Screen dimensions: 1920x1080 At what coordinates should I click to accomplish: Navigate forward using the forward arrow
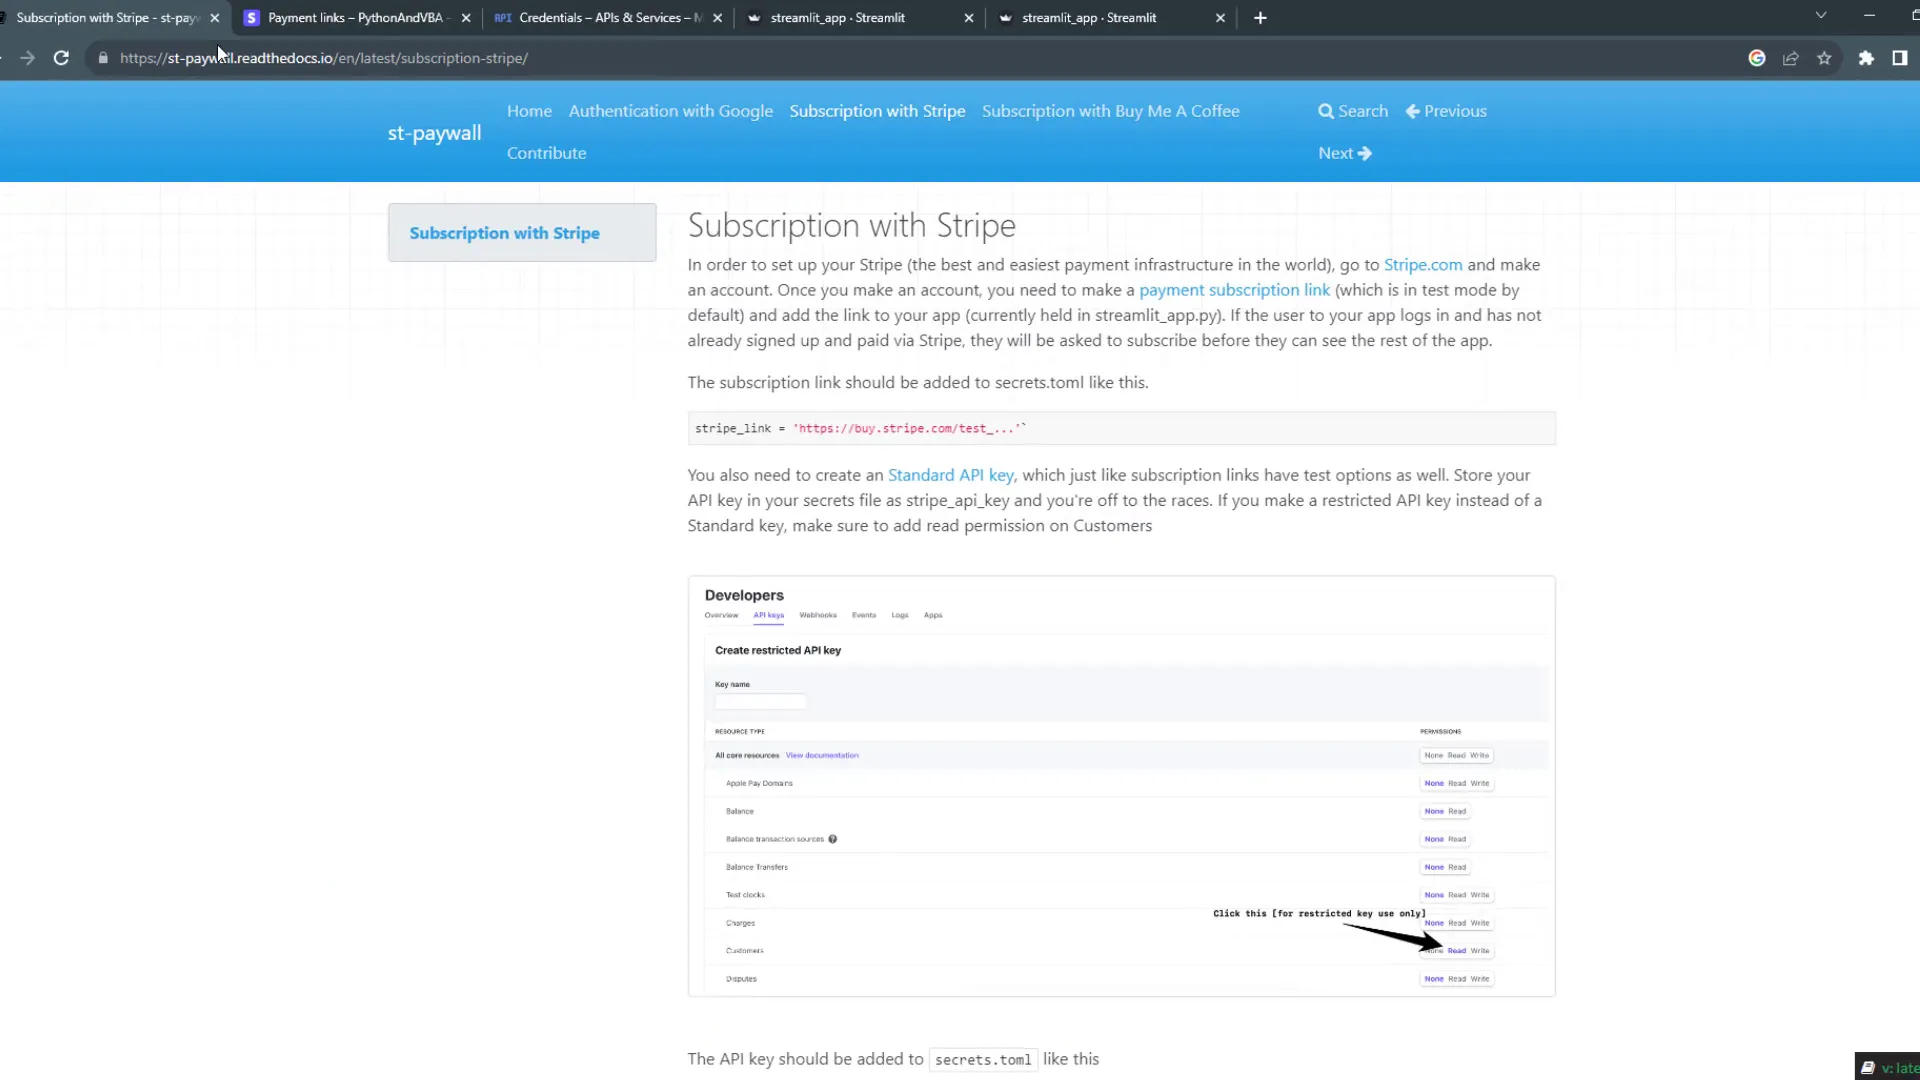click(x=27, y=58)
